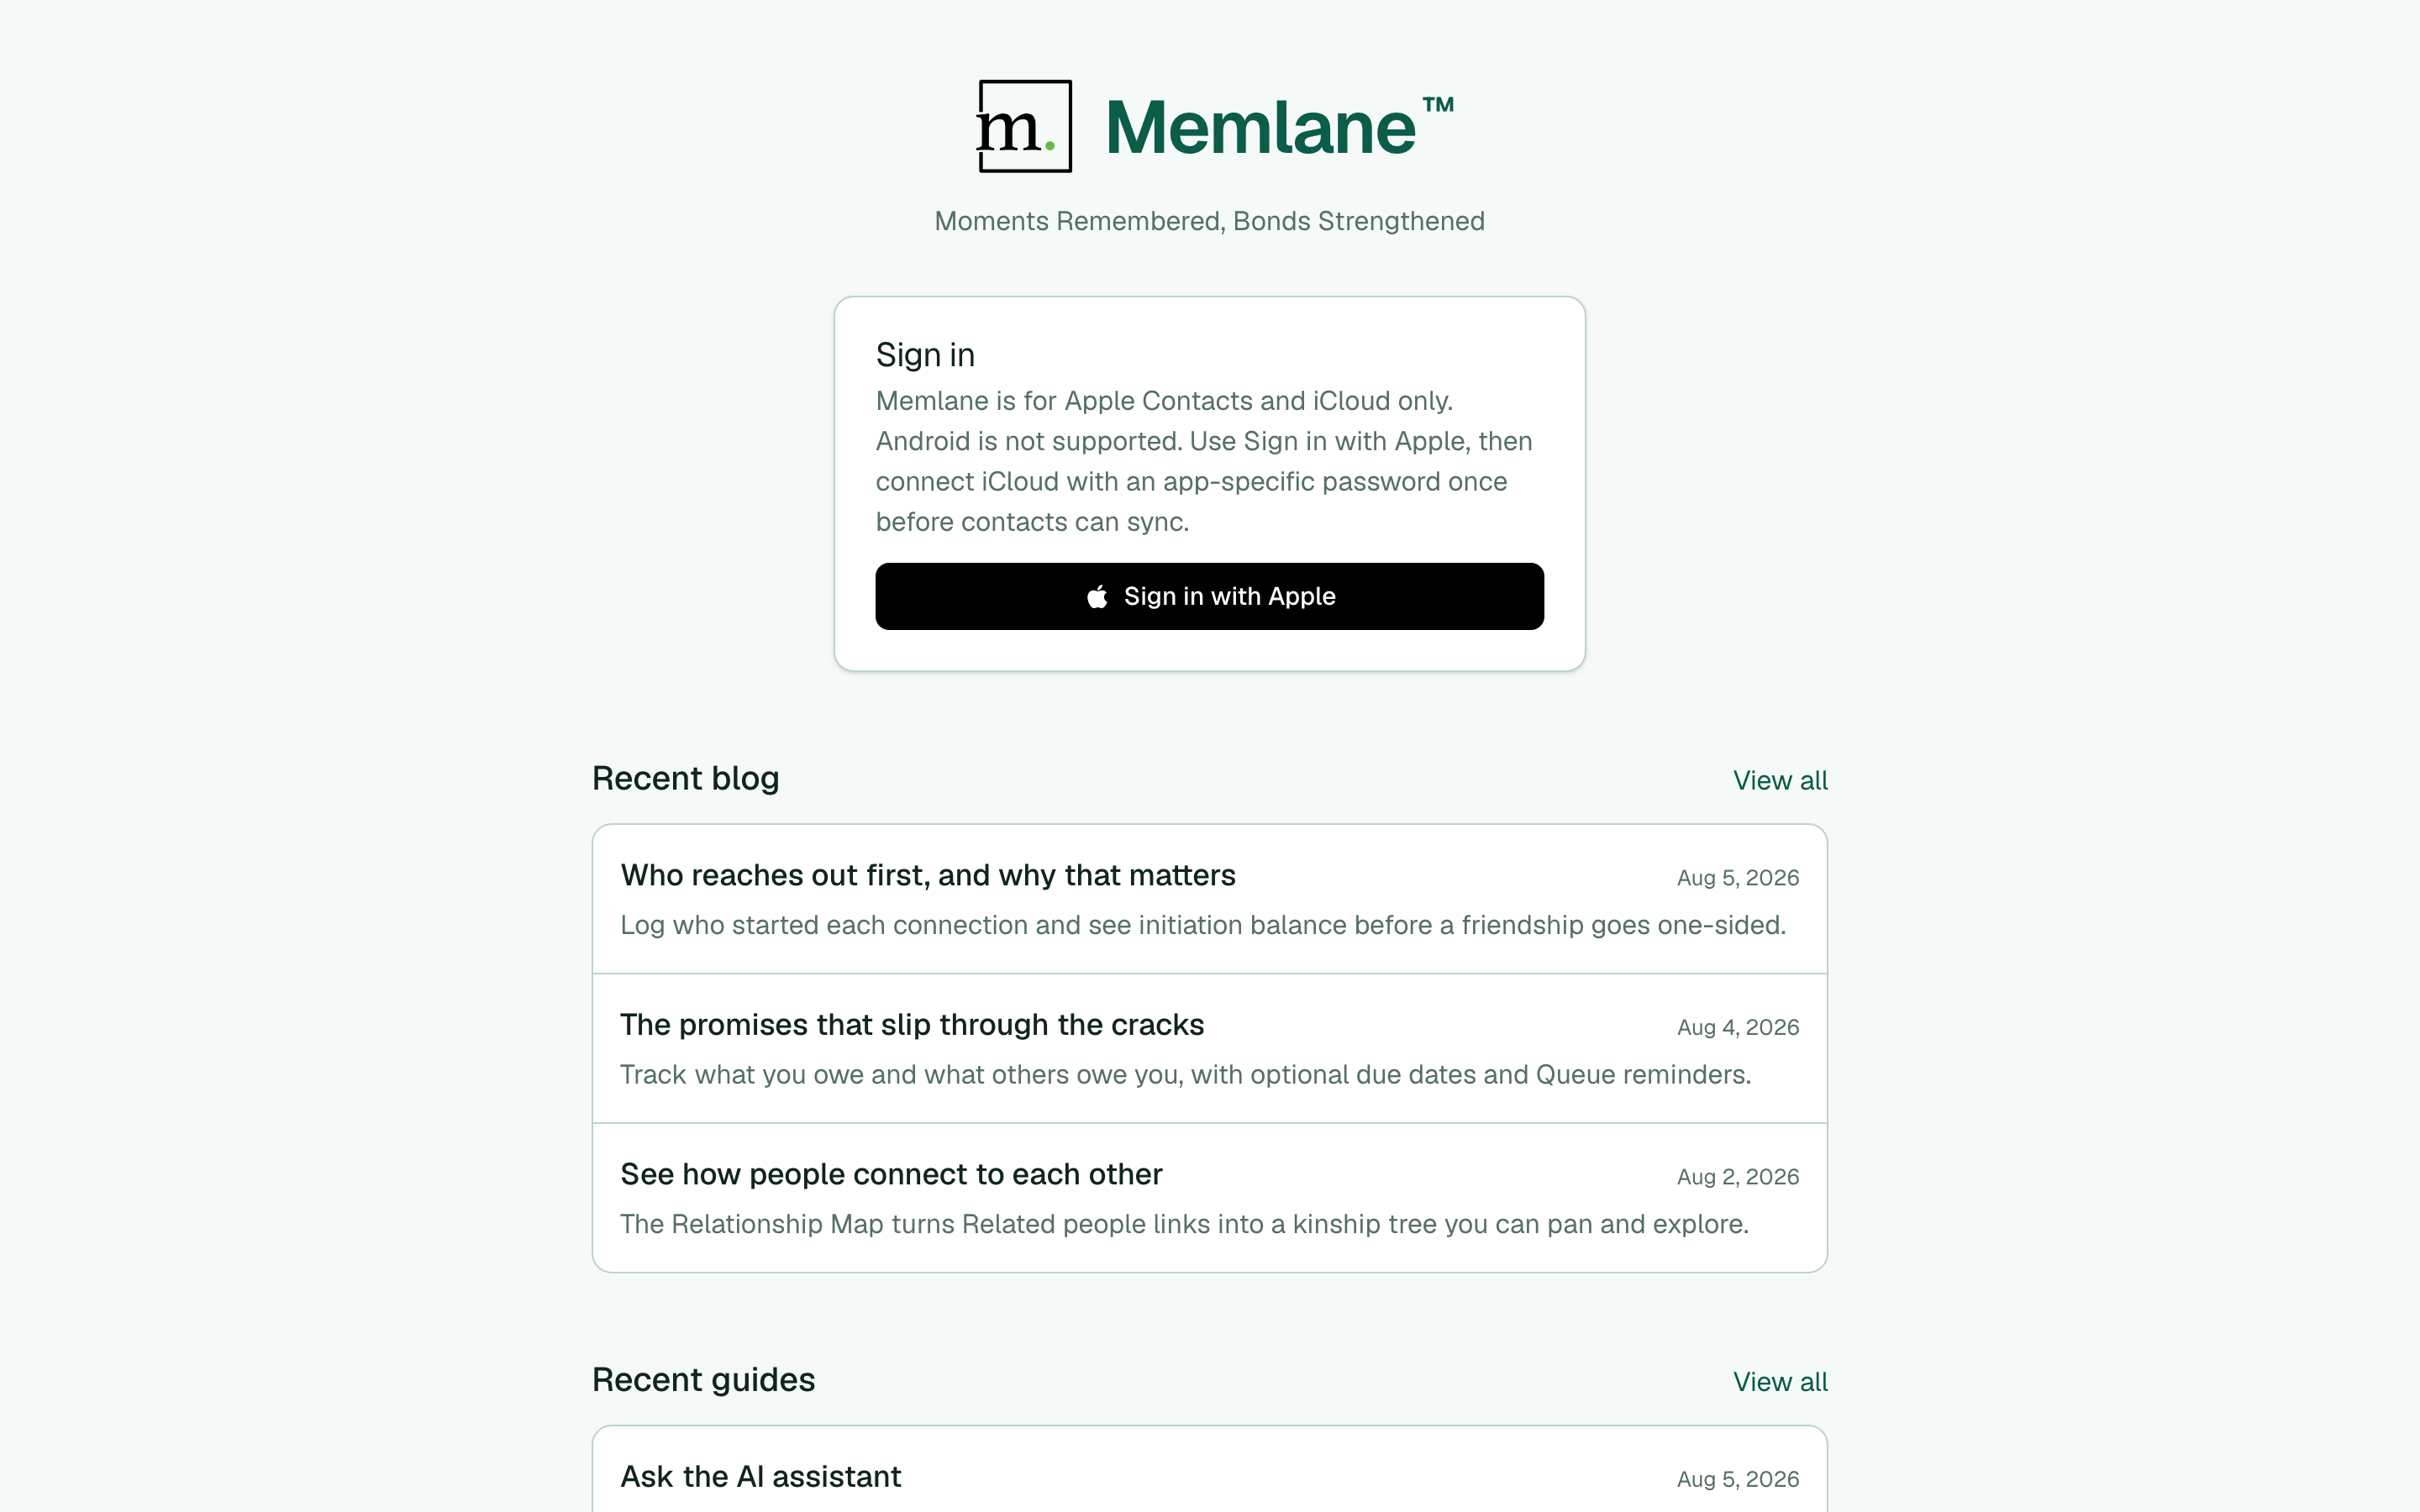The width and height of the screenshot is (2420, 1512).
Task: Sign in with Apple
Action: click(1209, 596)
